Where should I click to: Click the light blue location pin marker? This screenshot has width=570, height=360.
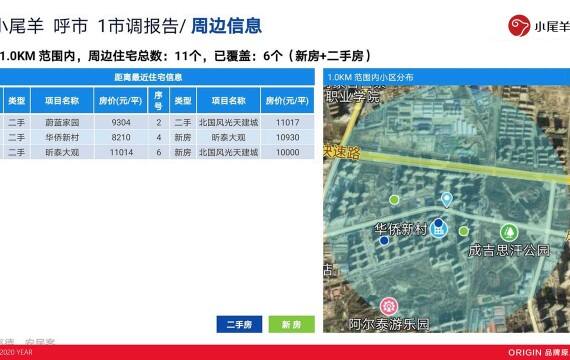pos(446,200)
